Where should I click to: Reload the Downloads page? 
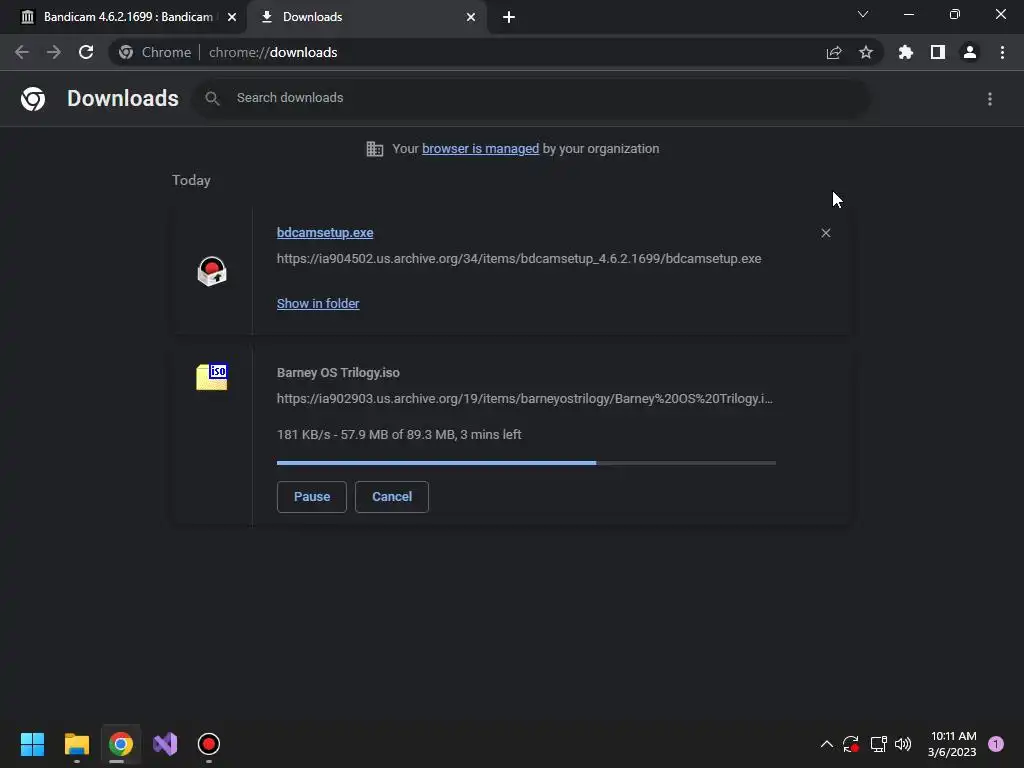pyautogui.click(x=86, y=52)
